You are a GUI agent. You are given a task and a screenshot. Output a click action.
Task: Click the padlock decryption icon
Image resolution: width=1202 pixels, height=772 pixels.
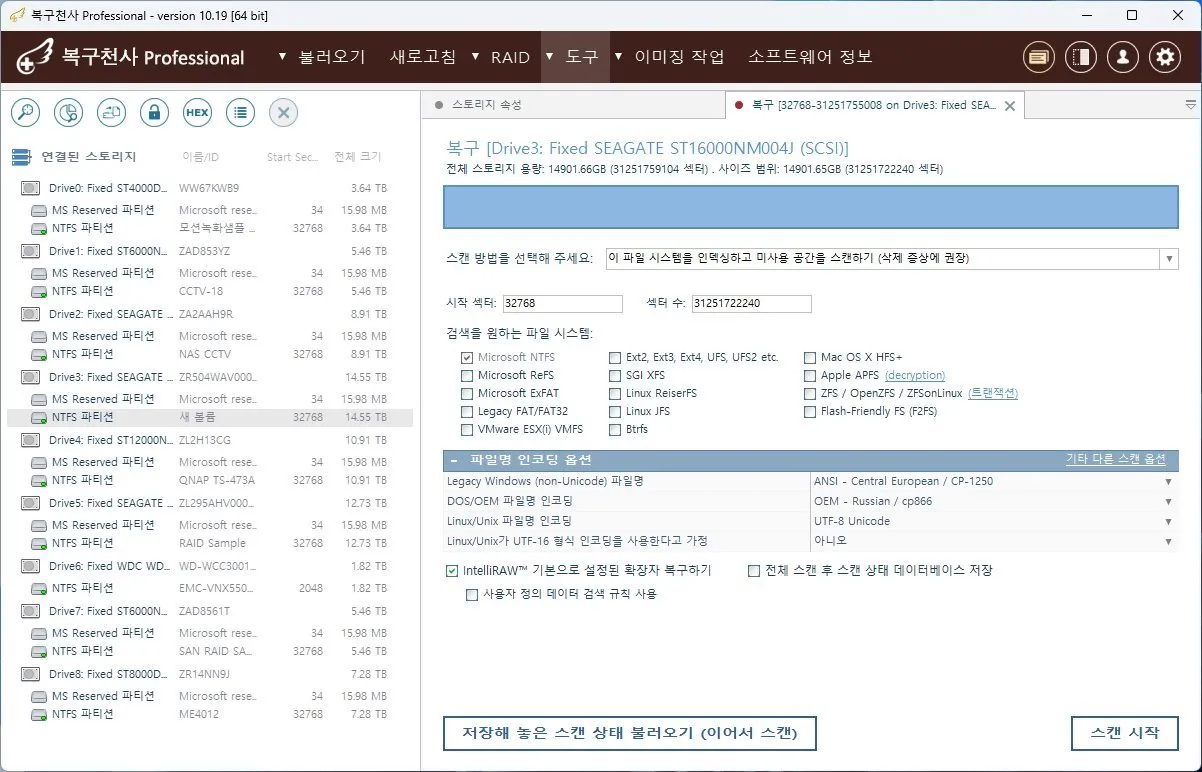(154, 113)
